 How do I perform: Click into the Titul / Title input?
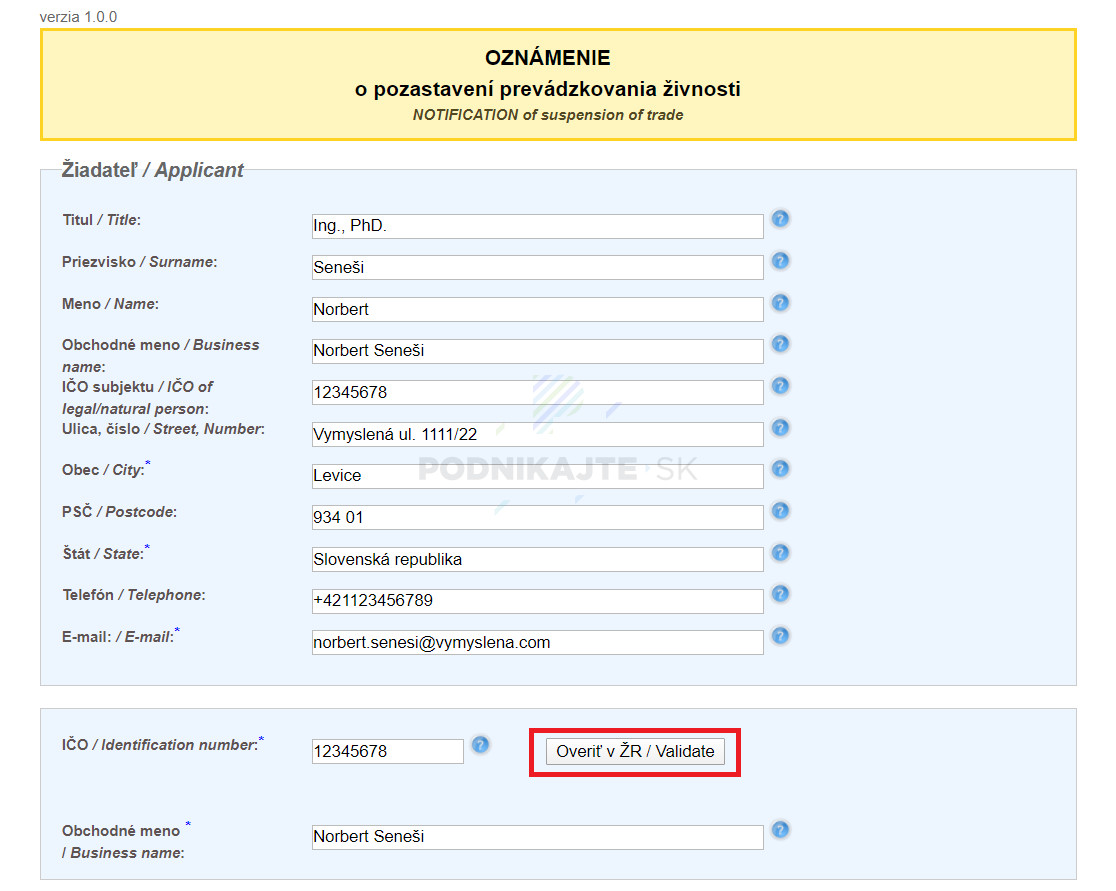point(537,226)
